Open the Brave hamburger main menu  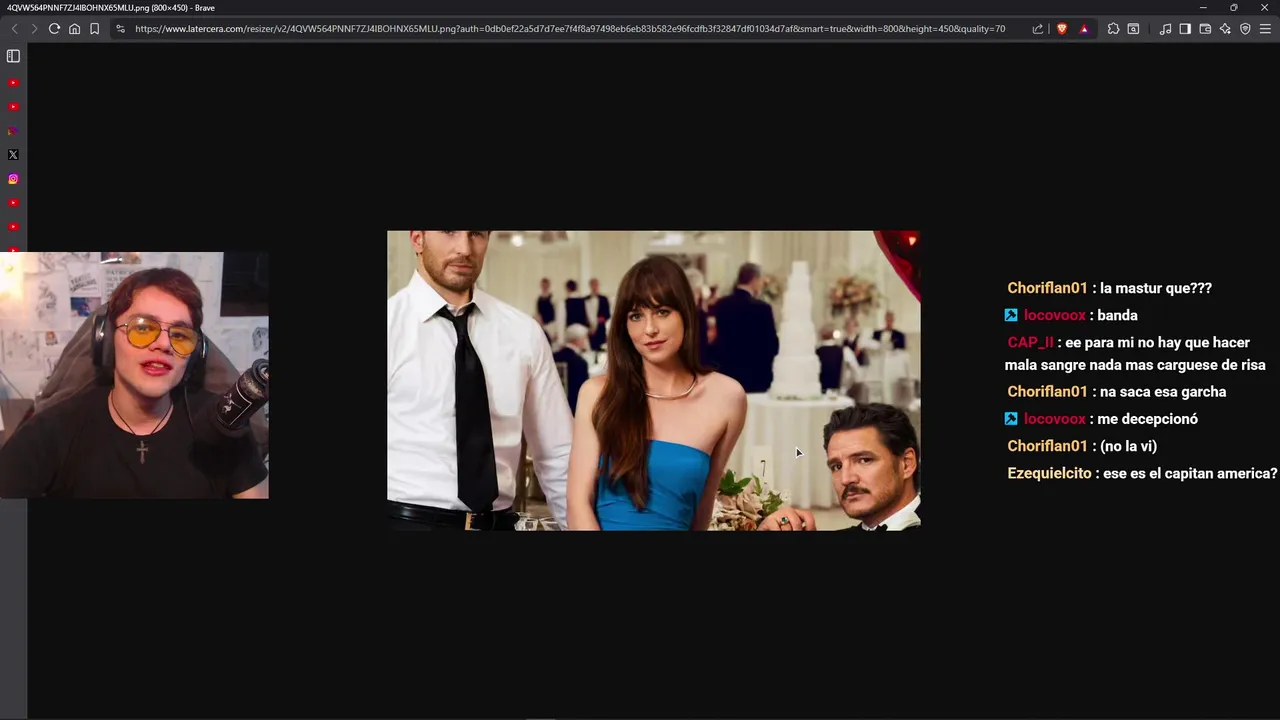(x=1265, y=29)
